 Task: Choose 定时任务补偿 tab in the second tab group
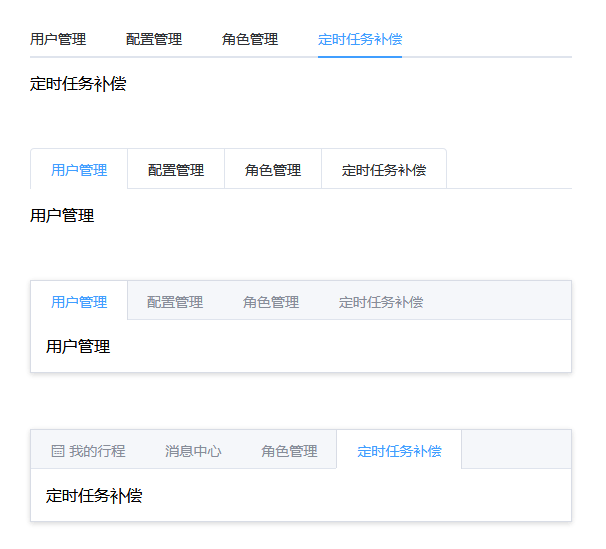tap(384, 170)
